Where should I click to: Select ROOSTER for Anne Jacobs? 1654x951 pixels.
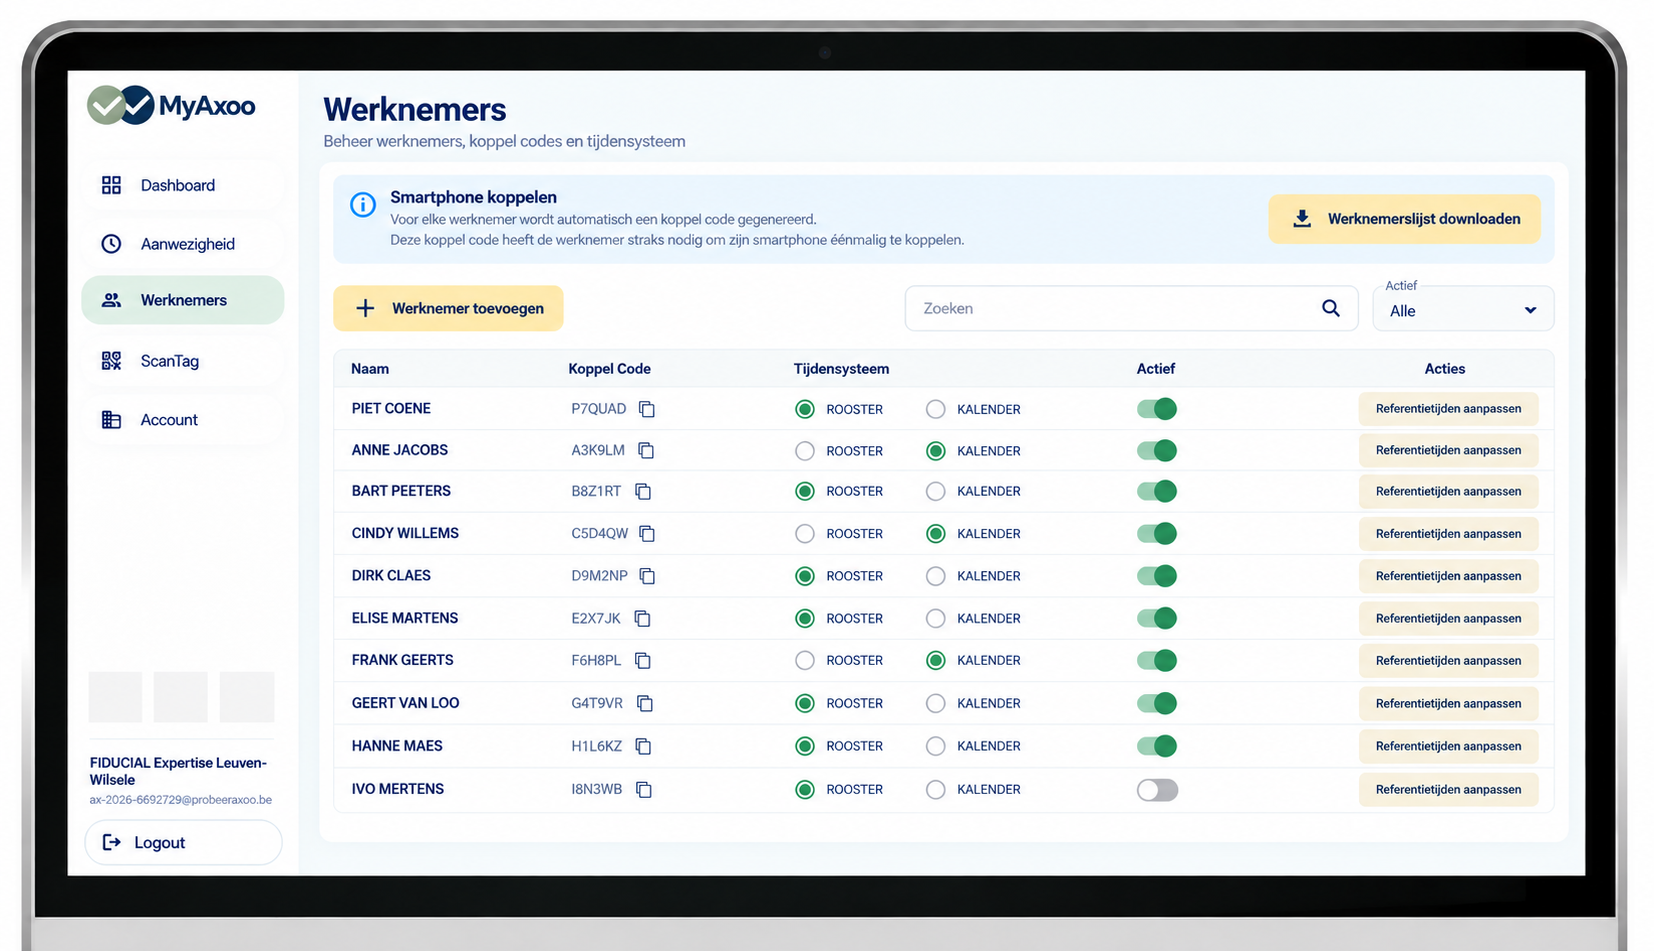tap(805, 451)
